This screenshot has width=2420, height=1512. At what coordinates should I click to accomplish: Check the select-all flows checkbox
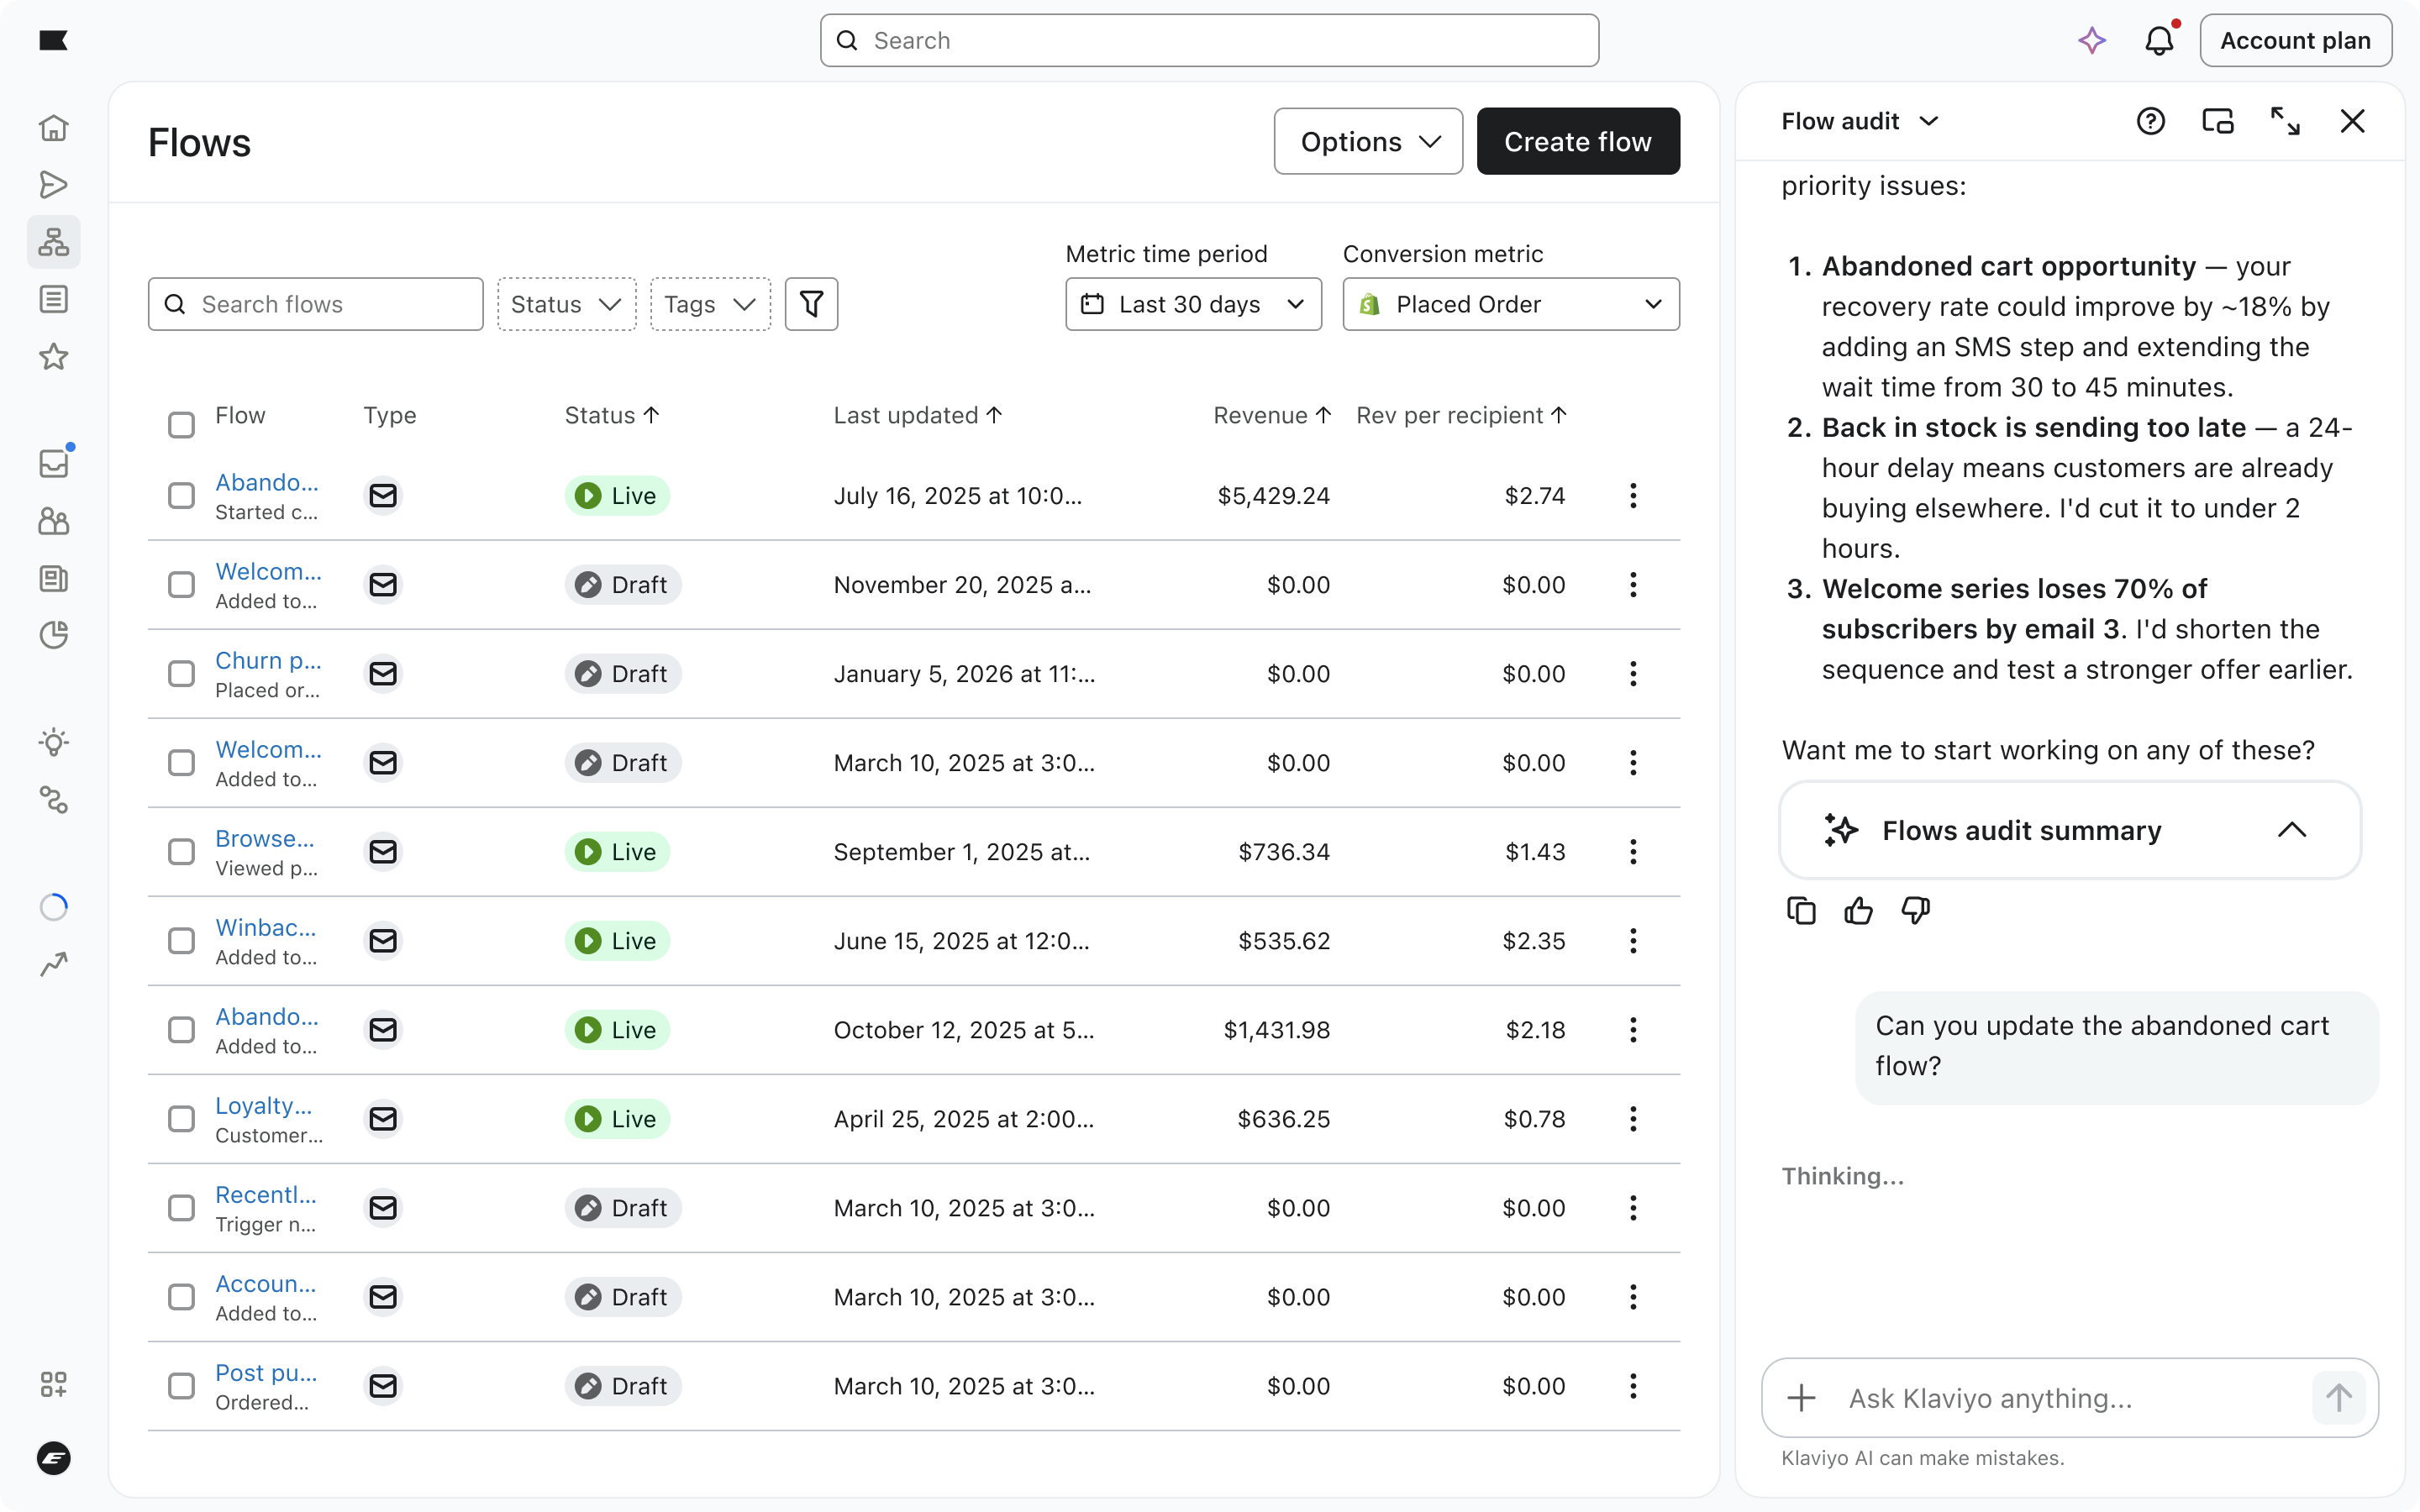(x=181, y=425)
